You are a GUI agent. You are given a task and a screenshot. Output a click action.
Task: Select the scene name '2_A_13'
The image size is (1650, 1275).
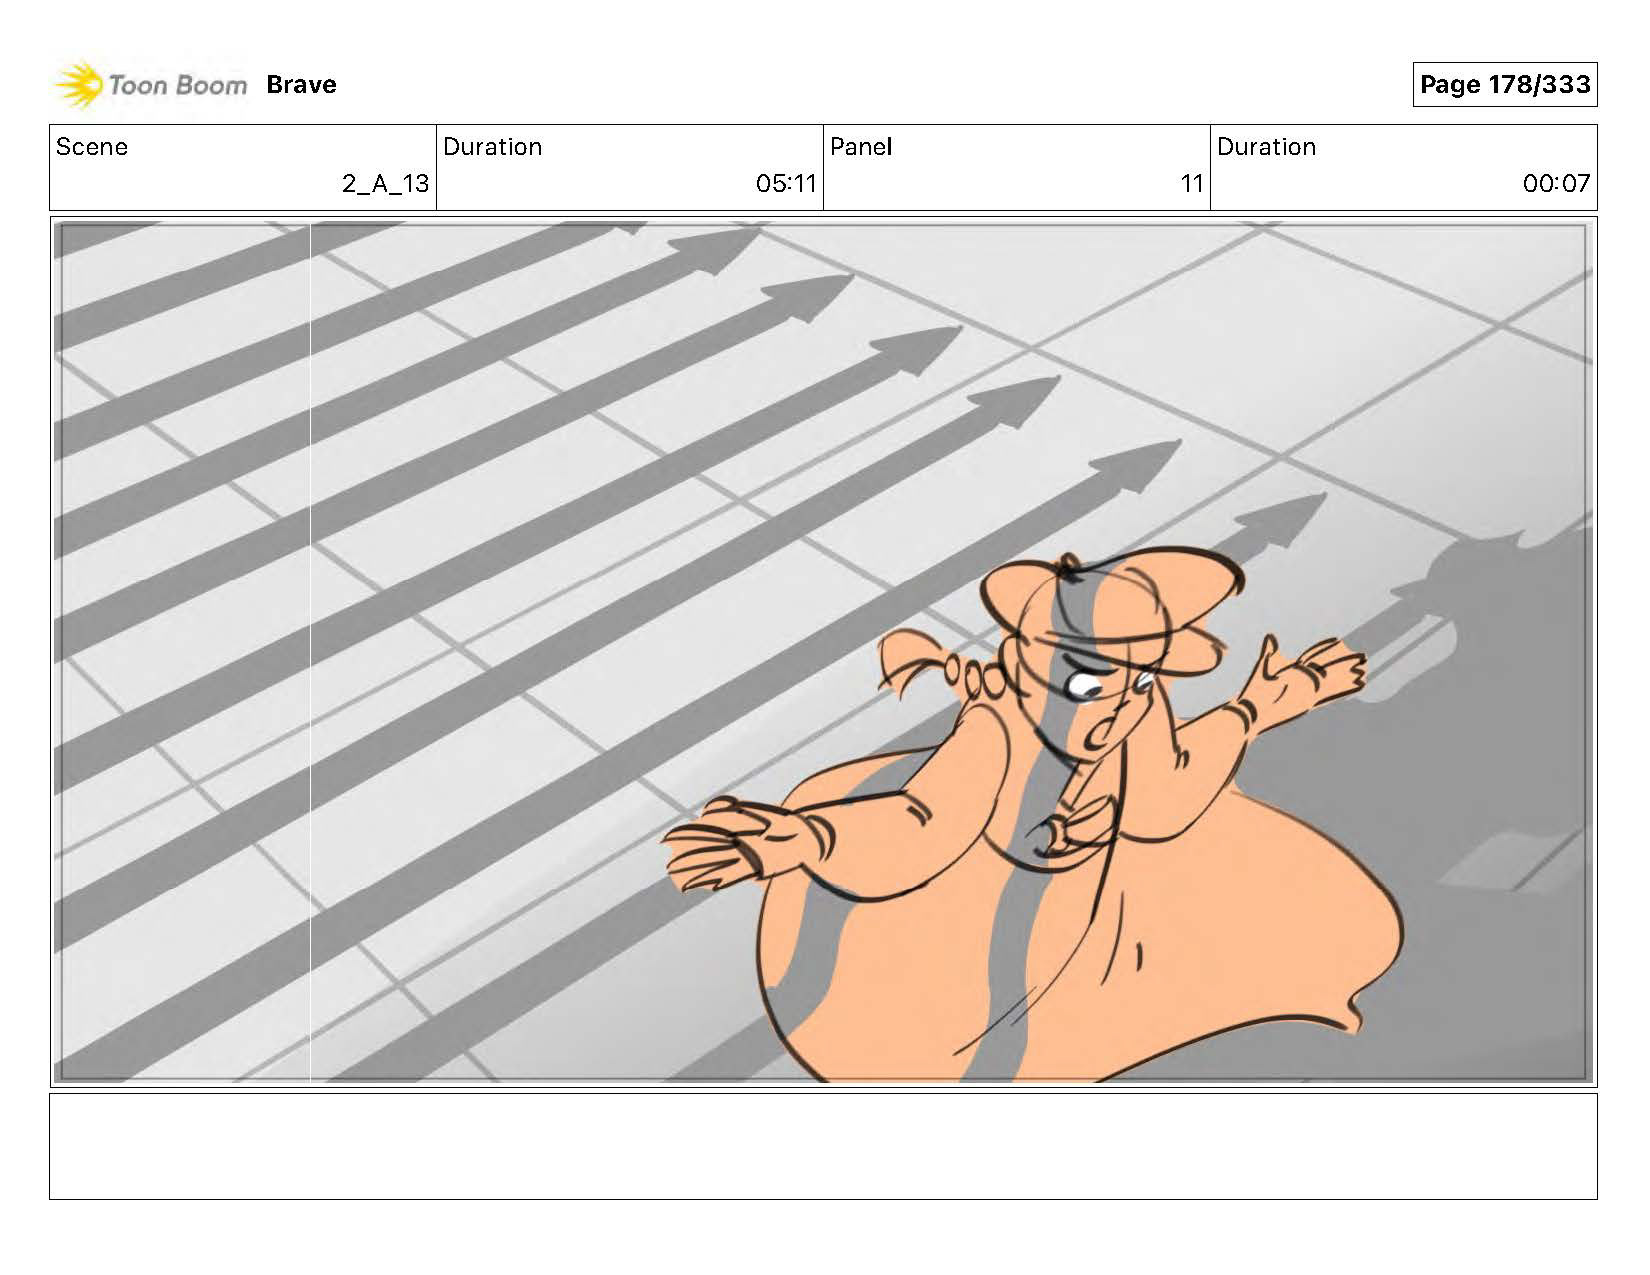coord(385,184)
